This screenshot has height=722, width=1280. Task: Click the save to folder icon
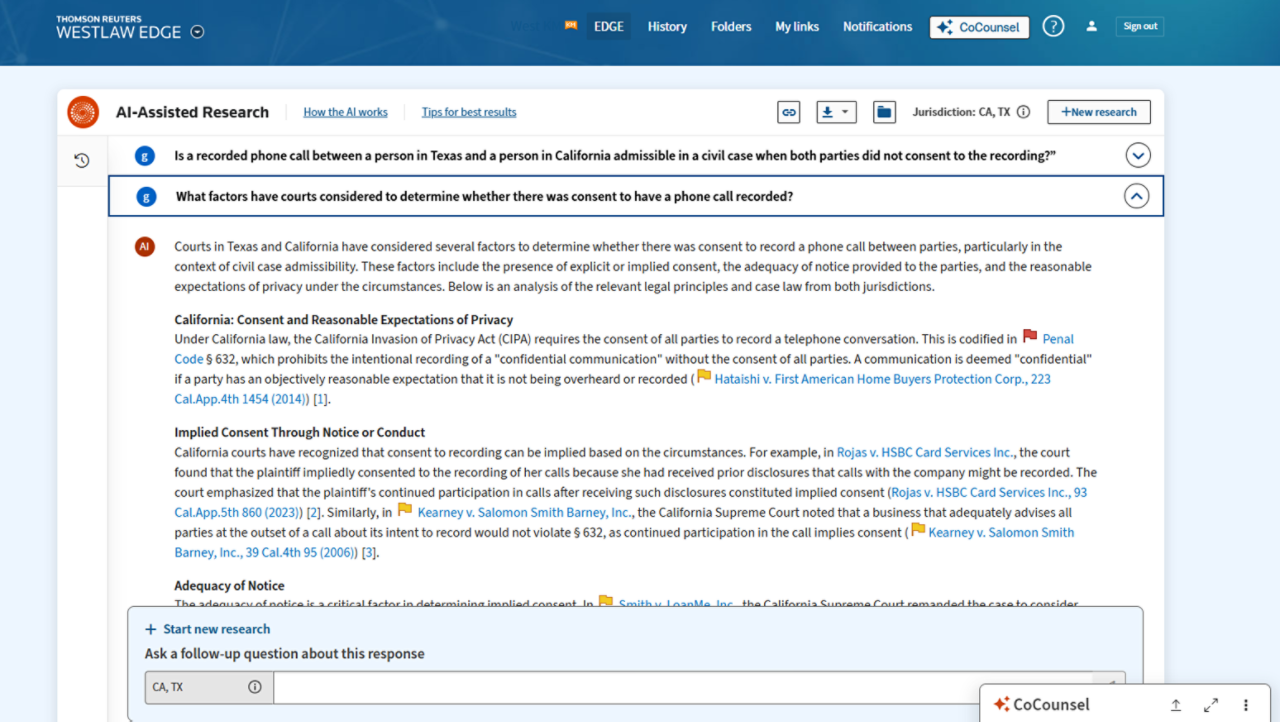[x=884, y=112]
